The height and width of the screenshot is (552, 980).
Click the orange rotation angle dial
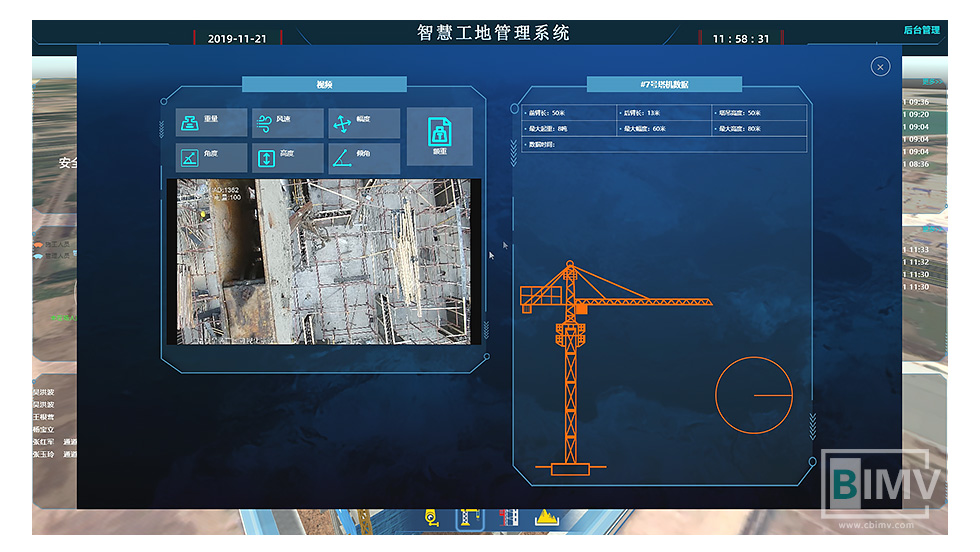pyautogui.click(x=754, y=395)
